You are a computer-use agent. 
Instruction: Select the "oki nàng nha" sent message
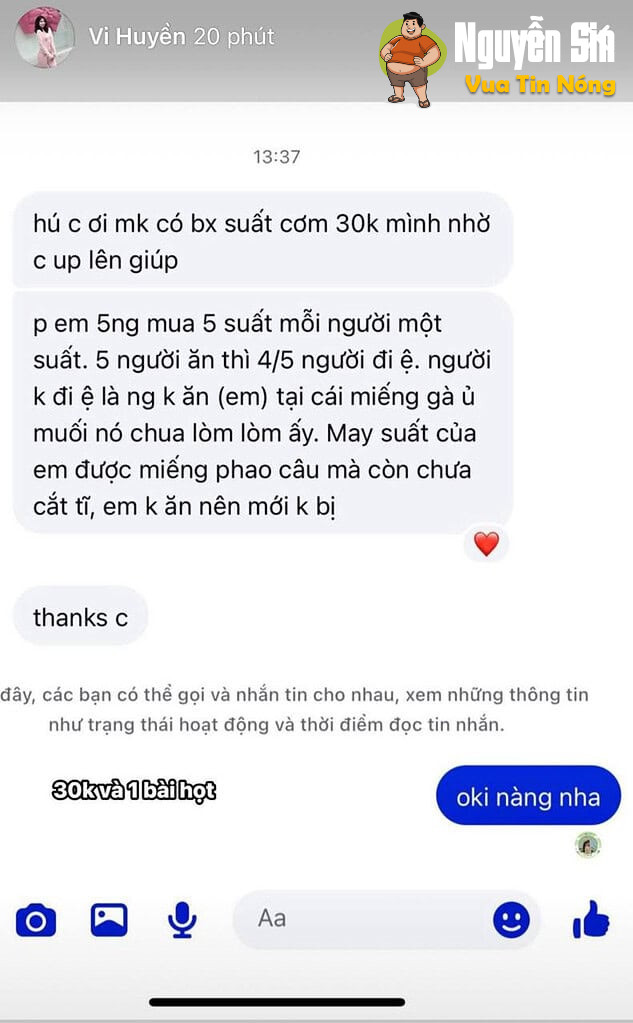(x=529, y=796)
